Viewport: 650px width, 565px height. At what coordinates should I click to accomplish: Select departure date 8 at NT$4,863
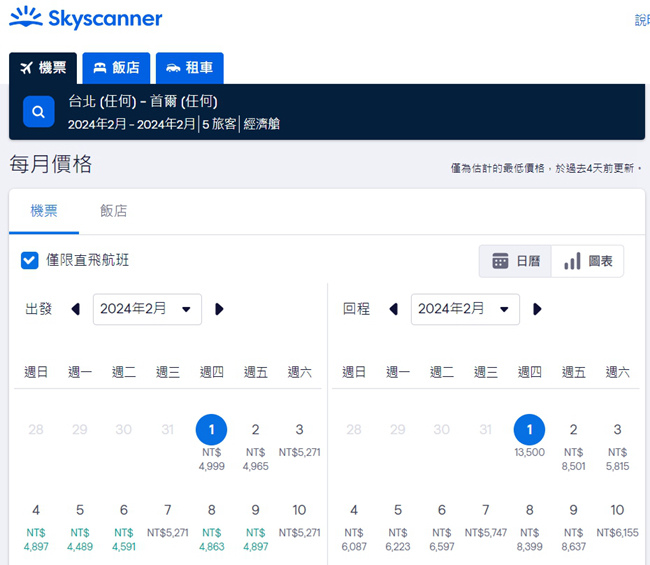point(211,529)
